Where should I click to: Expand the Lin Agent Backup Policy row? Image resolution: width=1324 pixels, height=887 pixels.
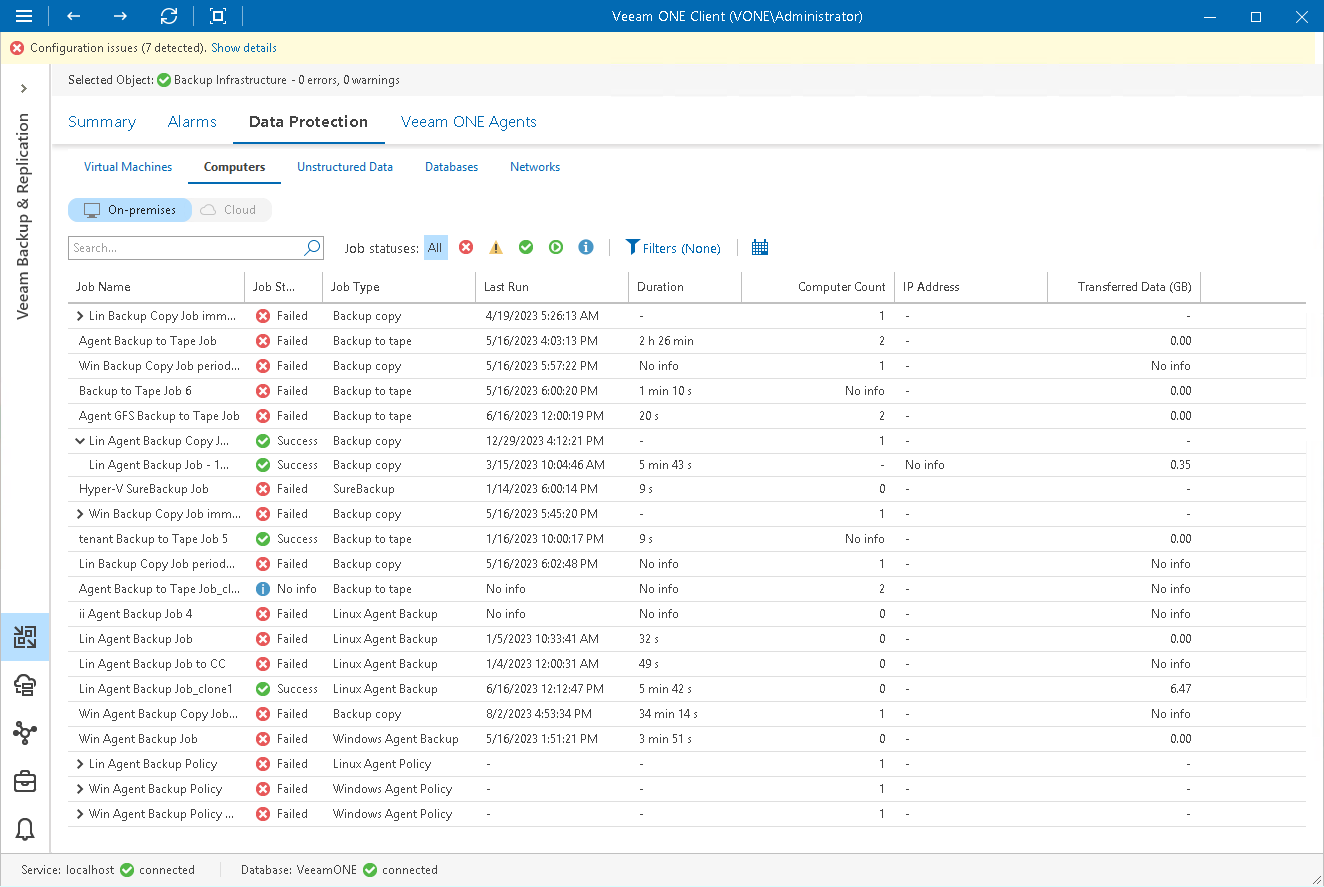80,764
